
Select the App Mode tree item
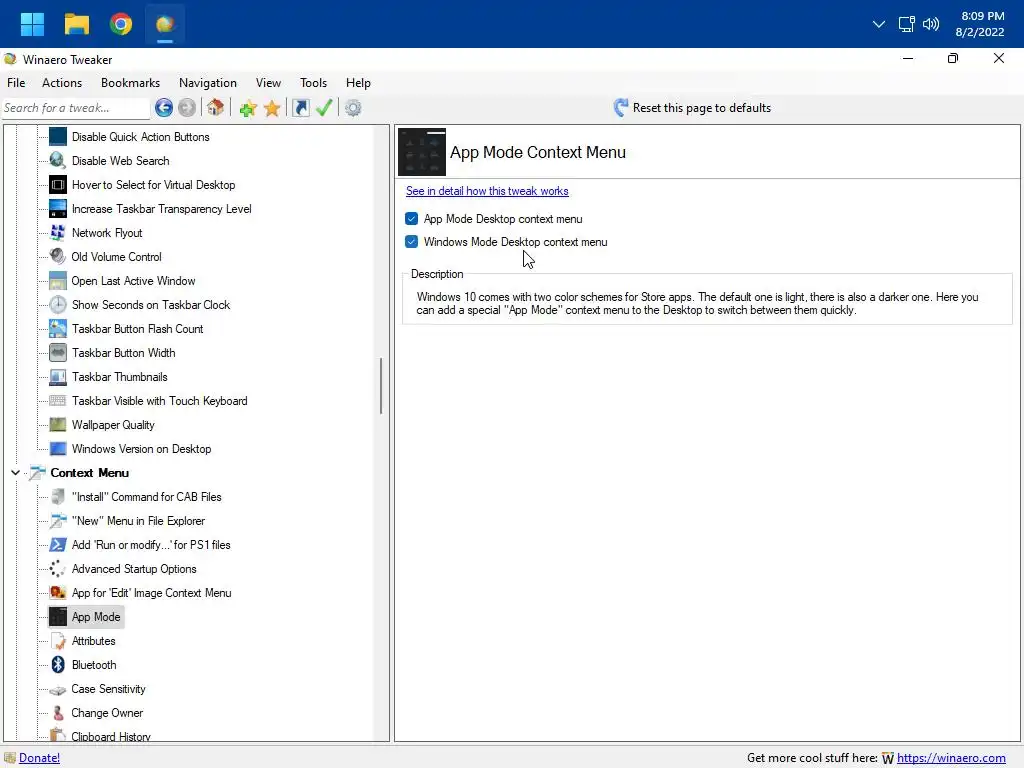tap(96, 617)
